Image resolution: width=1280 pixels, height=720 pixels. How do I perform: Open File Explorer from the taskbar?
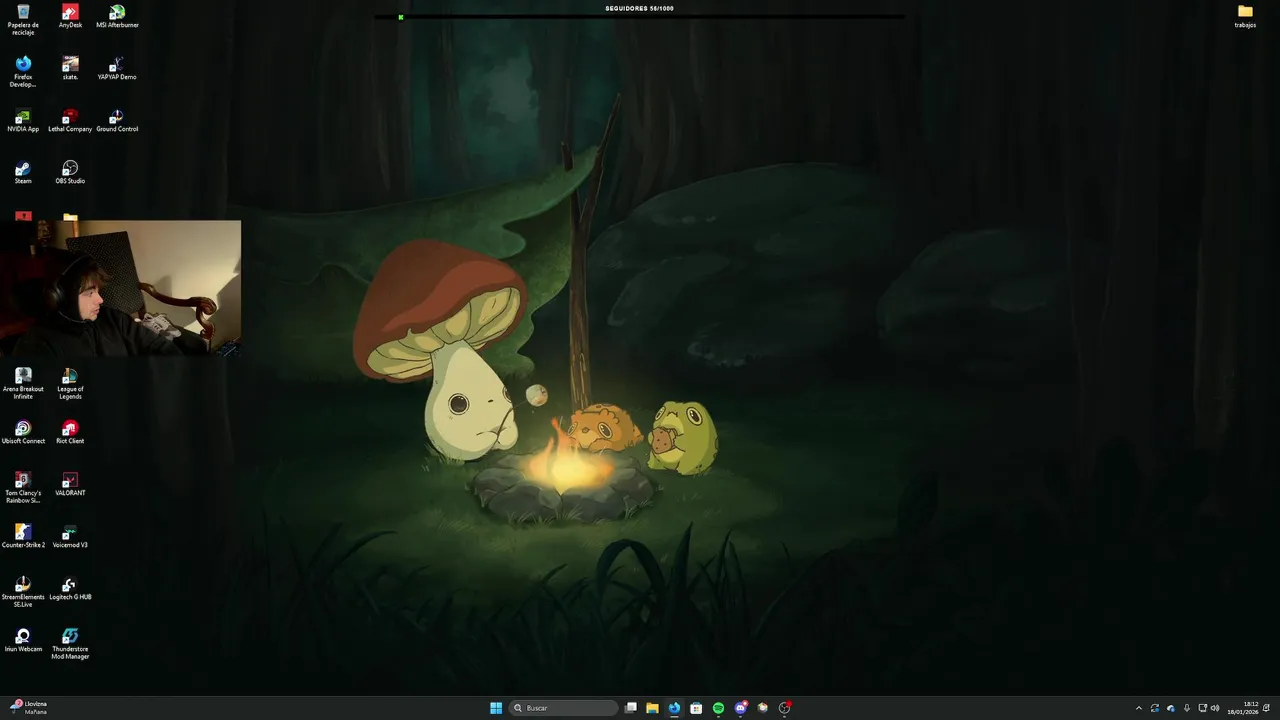click(x=652, y=708)
